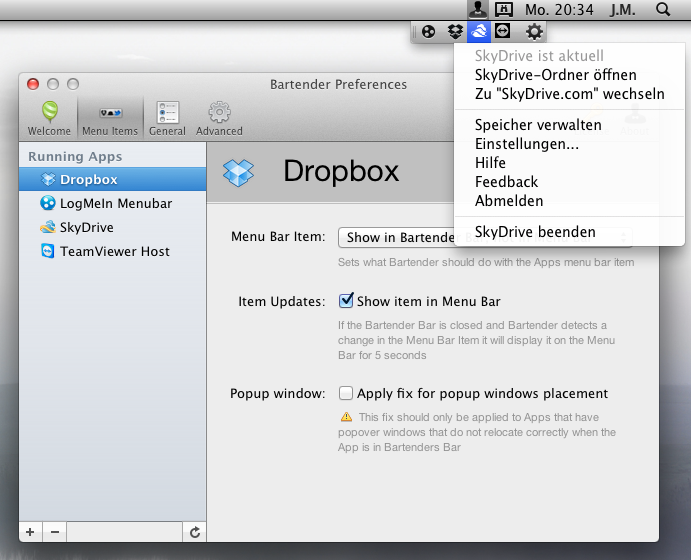691x560 pixels.
Task: Select TeamViewer Host in Running Apps
Action: (112, 251)
